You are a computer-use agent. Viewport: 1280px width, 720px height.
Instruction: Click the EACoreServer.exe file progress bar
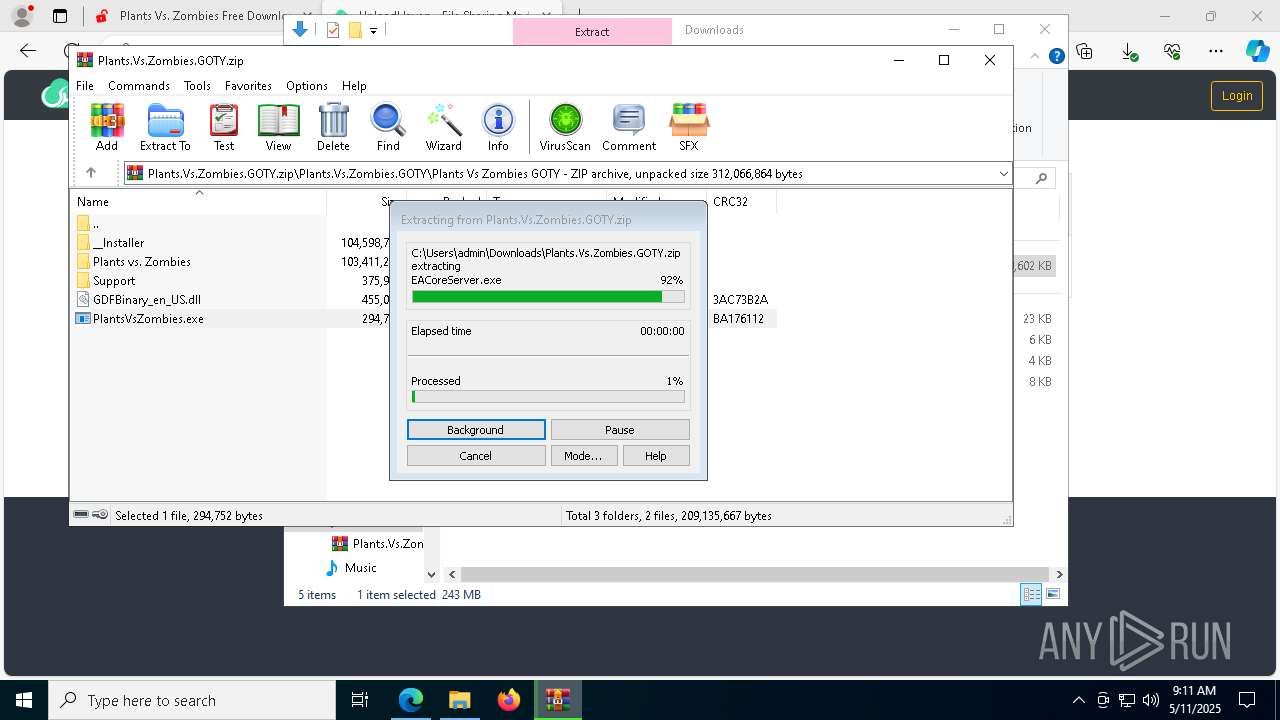coord(548,296)
